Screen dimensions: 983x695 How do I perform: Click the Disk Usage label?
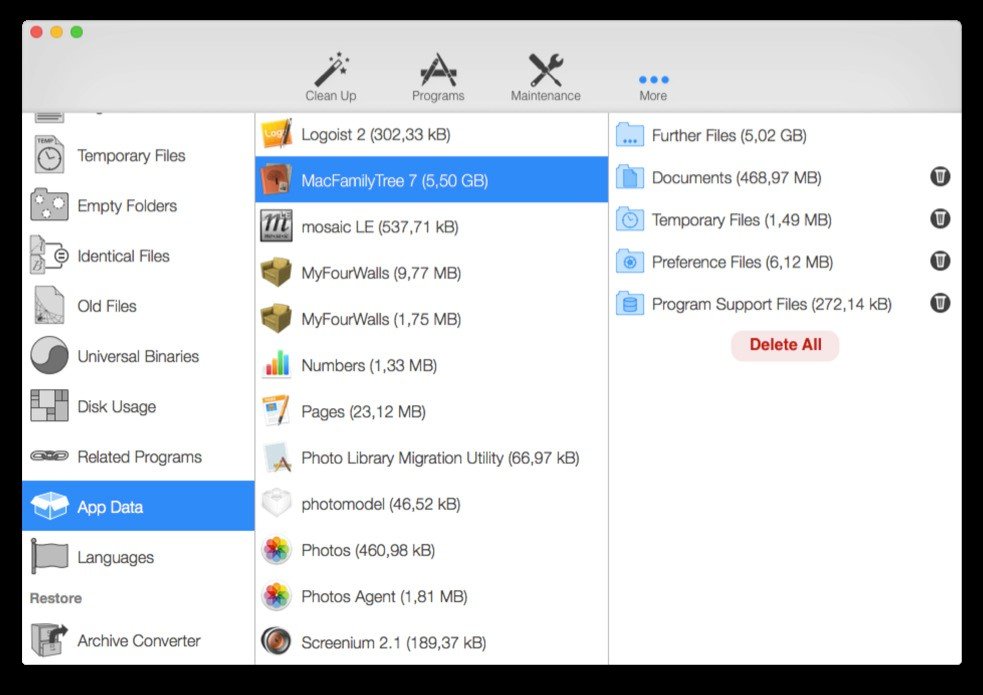click(117, 407)
